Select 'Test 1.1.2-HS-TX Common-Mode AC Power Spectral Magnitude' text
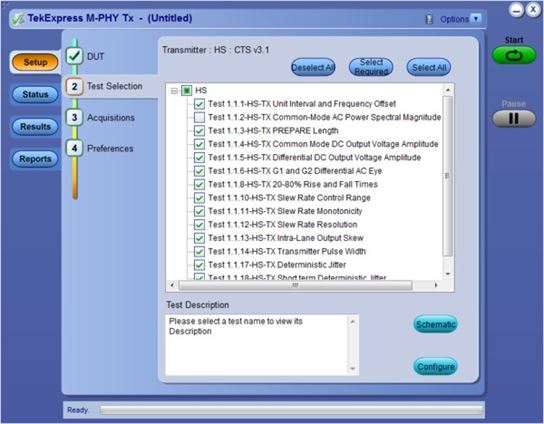The image size is (544, 424). pyautogui.click(x=324, y=117)
